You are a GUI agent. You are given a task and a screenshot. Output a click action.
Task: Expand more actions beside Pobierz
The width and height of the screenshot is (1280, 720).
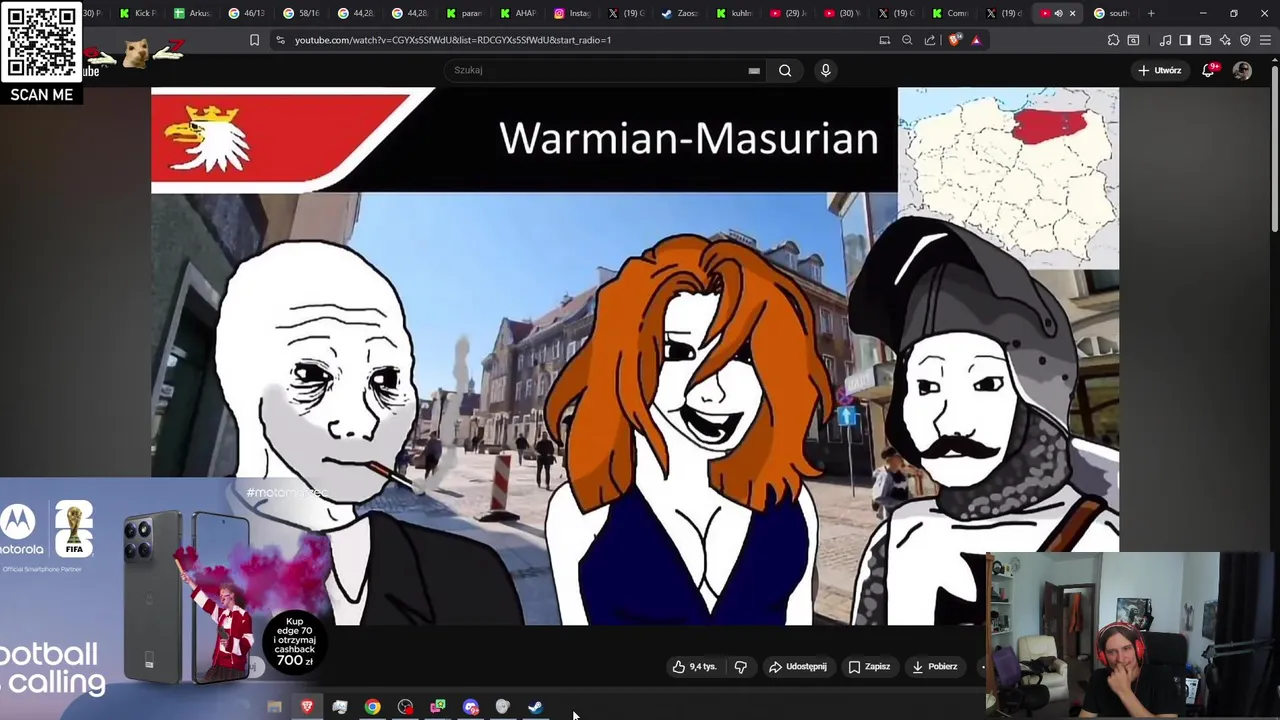pyautogui.click(x=982, y=667)
